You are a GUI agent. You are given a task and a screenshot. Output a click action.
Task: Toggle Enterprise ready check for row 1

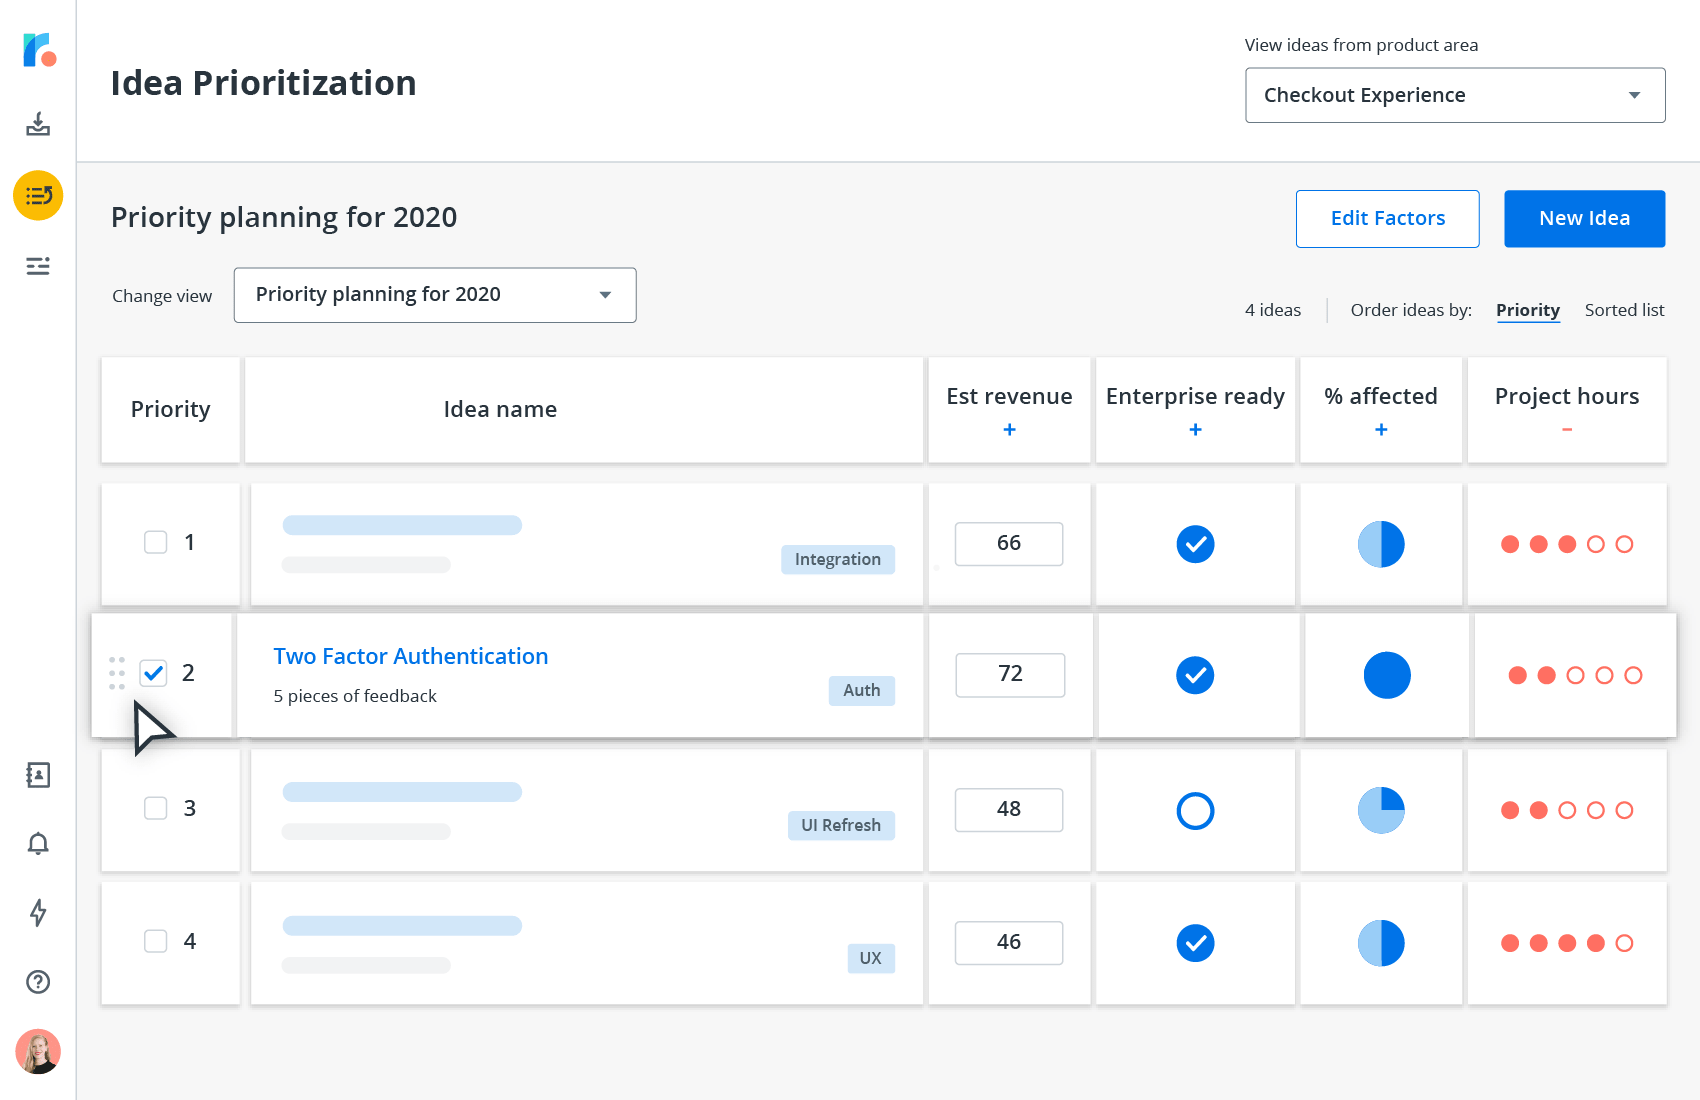pos(1195,544)
